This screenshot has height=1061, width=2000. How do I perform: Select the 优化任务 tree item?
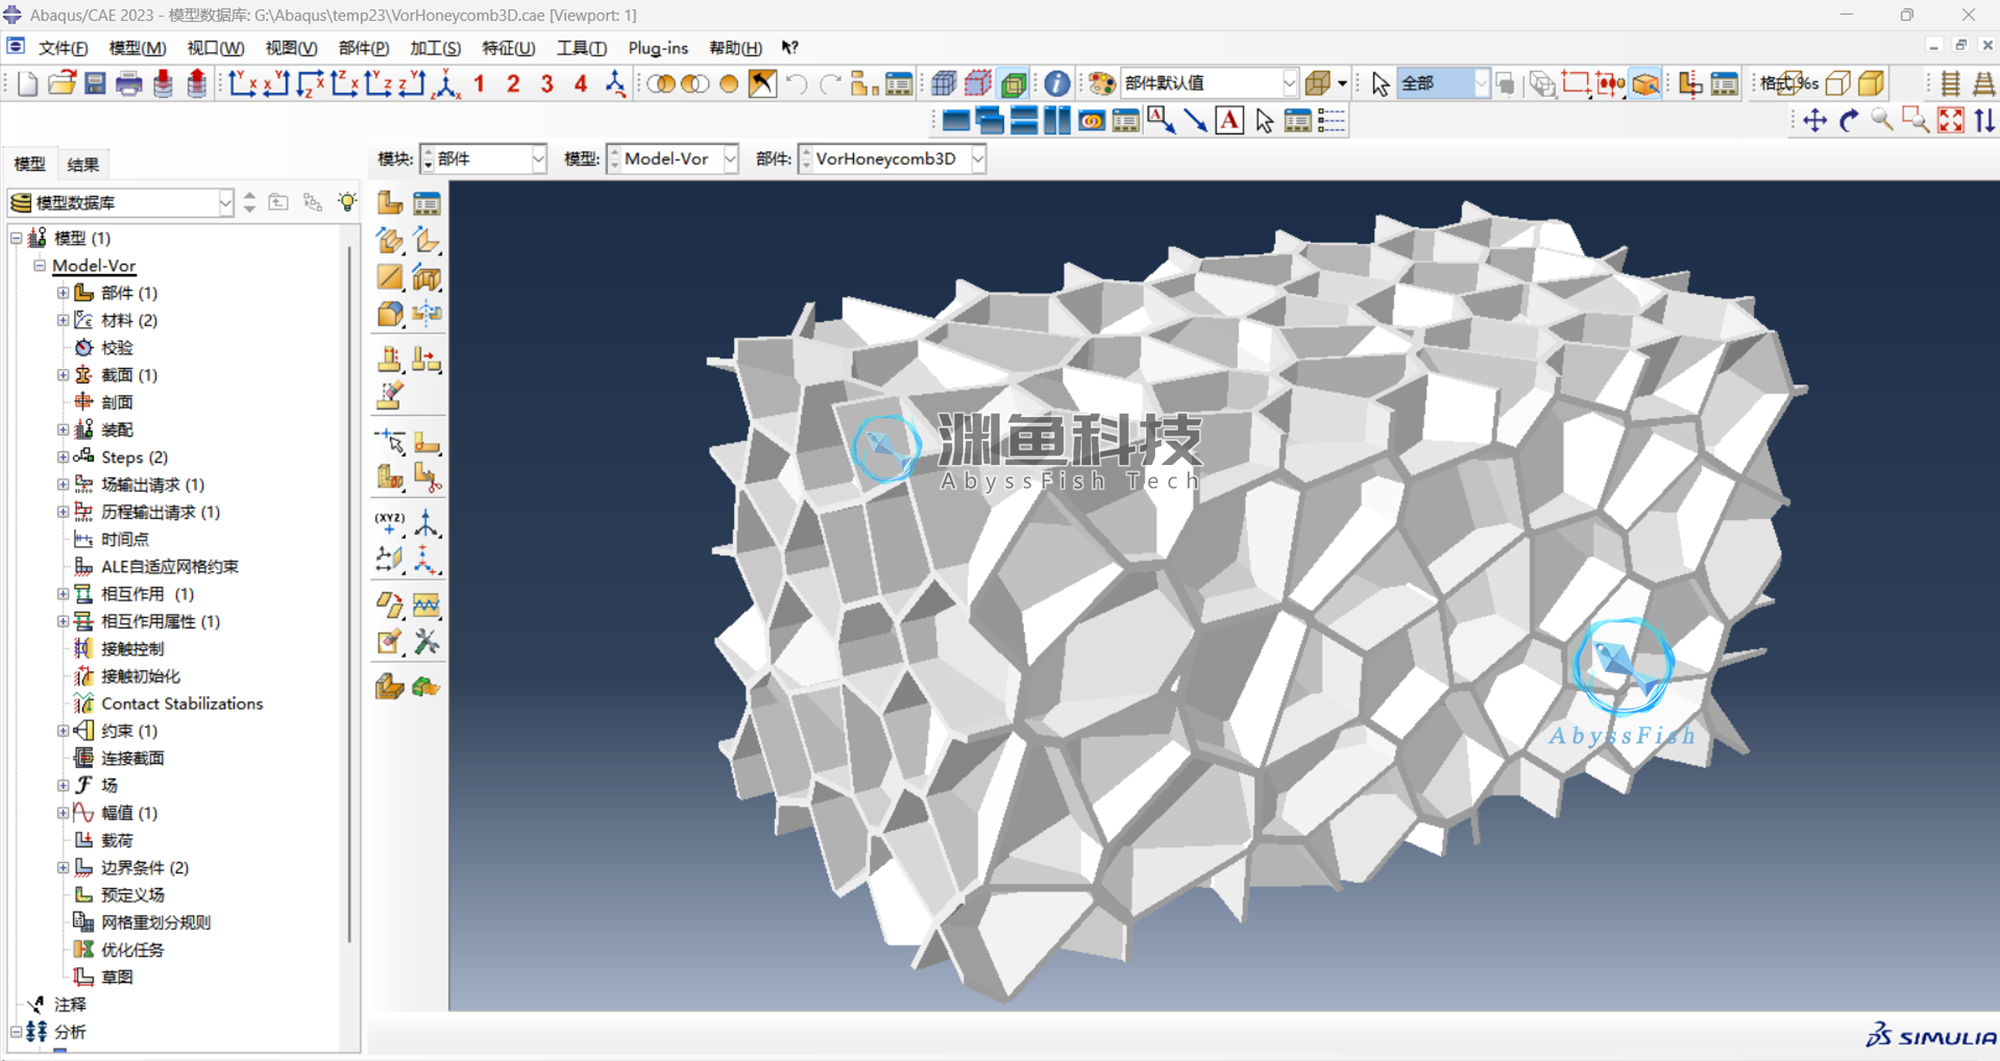tap(132, 950)
